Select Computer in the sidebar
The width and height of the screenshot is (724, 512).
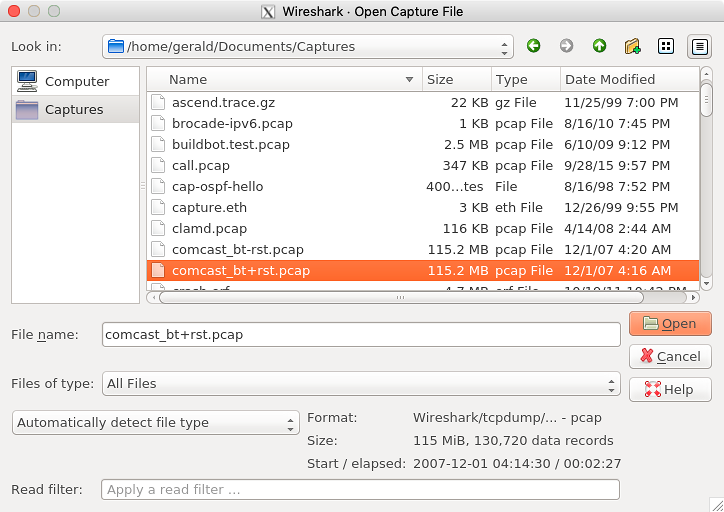tap(76, 81)
